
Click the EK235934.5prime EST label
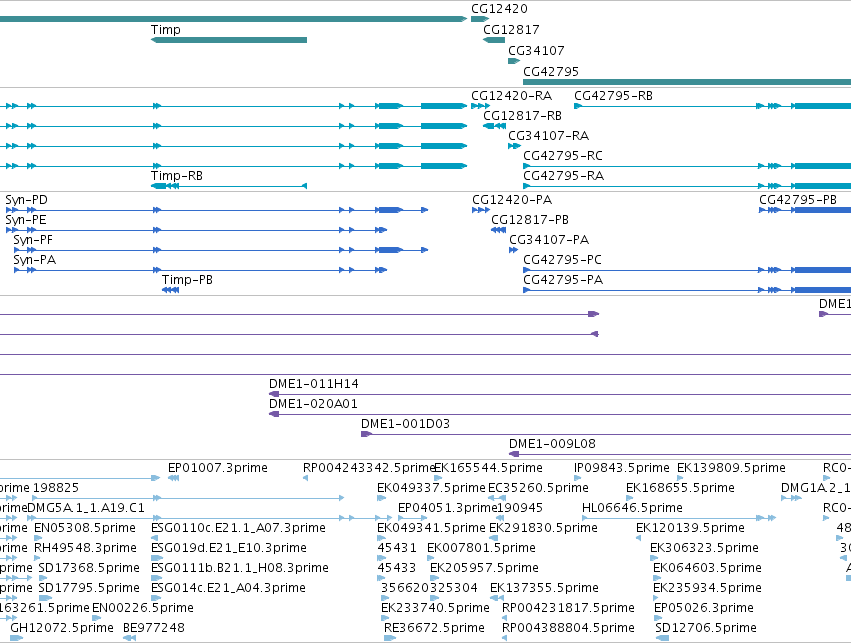[707, 588]
